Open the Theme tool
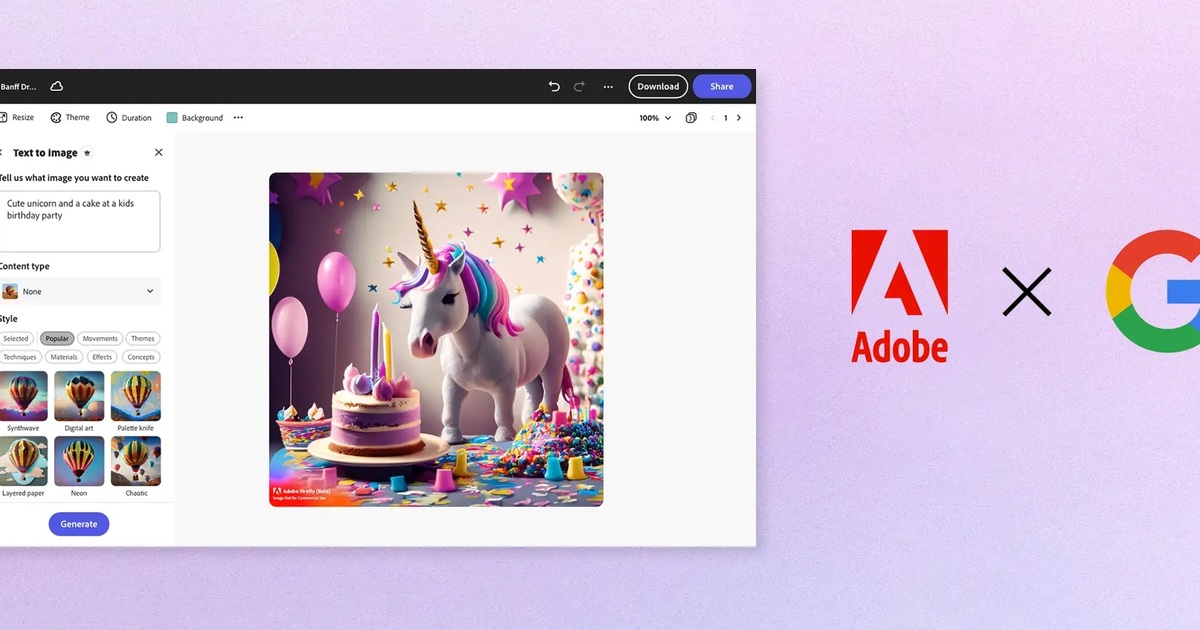 [55, 117]
